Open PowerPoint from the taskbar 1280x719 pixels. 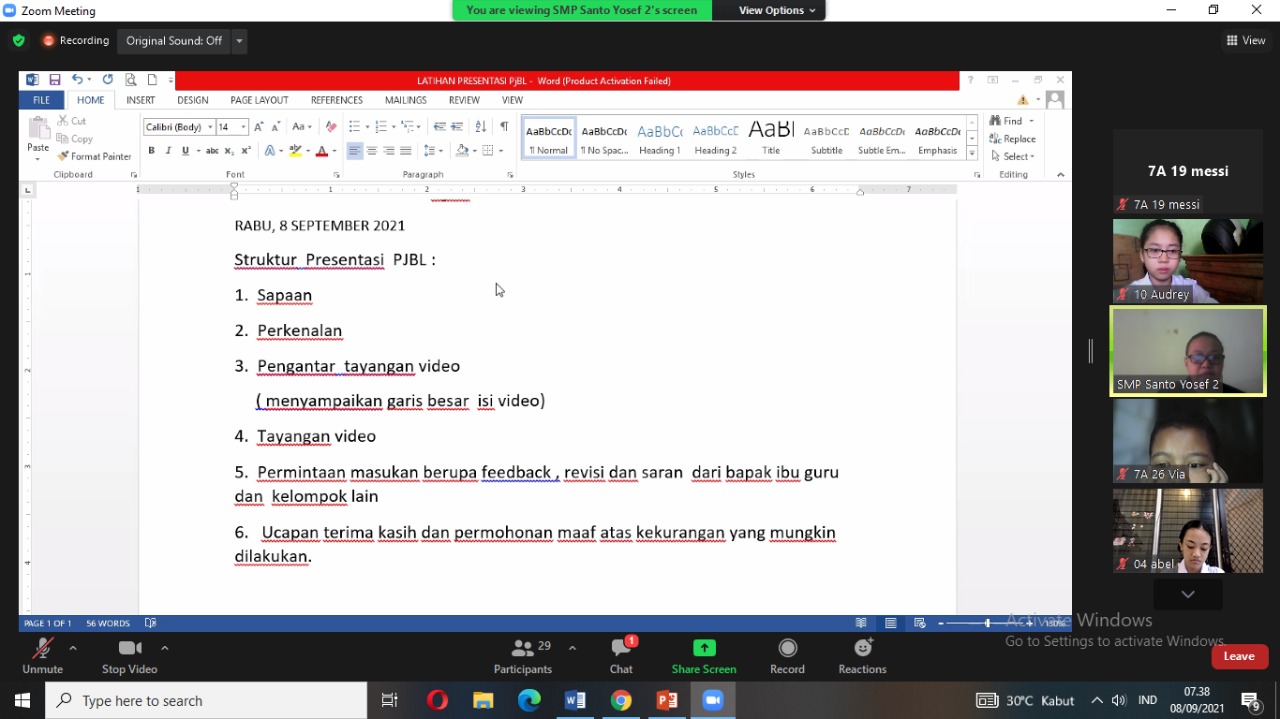click(x=667, y=701)
